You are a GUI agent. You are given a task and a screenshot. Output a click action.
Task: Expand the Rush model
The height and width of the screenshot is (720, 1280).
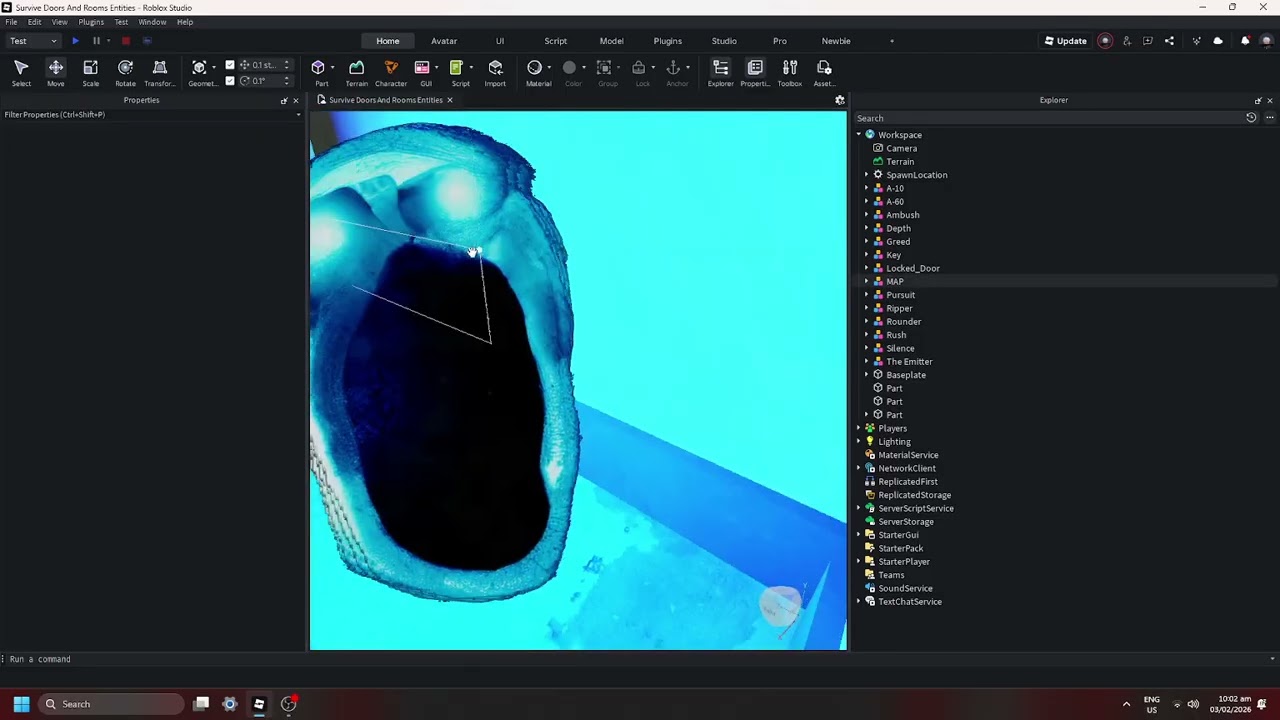tap(867, 335)
